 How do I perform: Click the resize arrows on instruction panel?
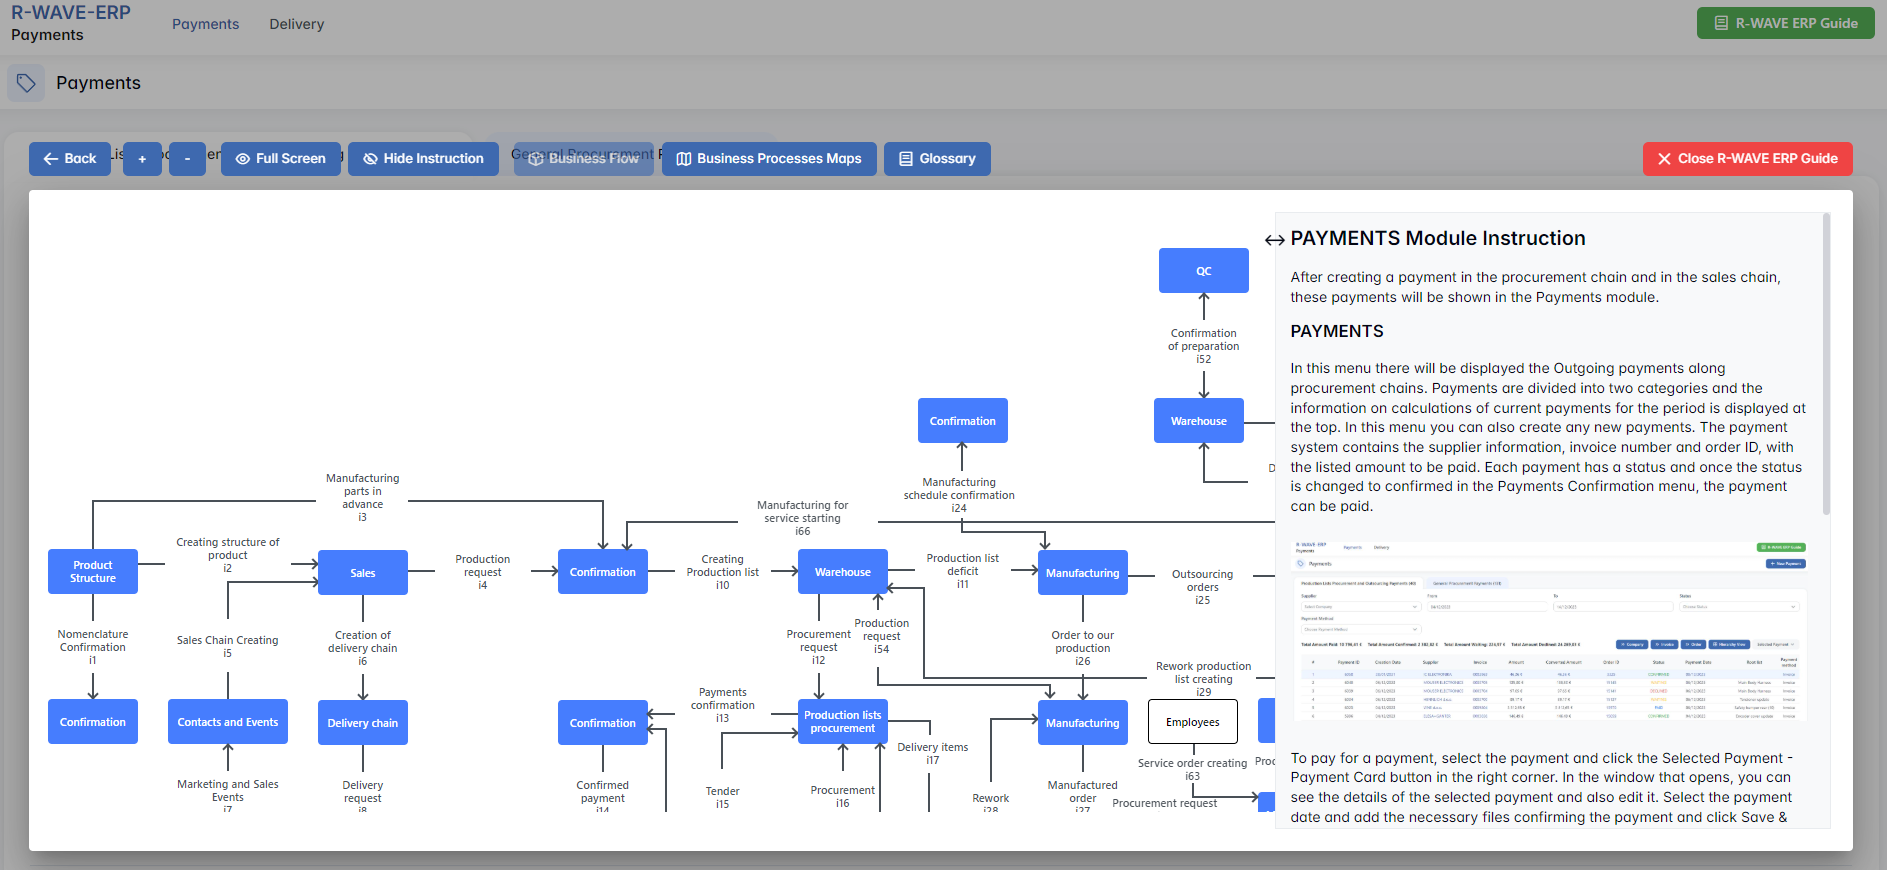tap(1274, 240)
